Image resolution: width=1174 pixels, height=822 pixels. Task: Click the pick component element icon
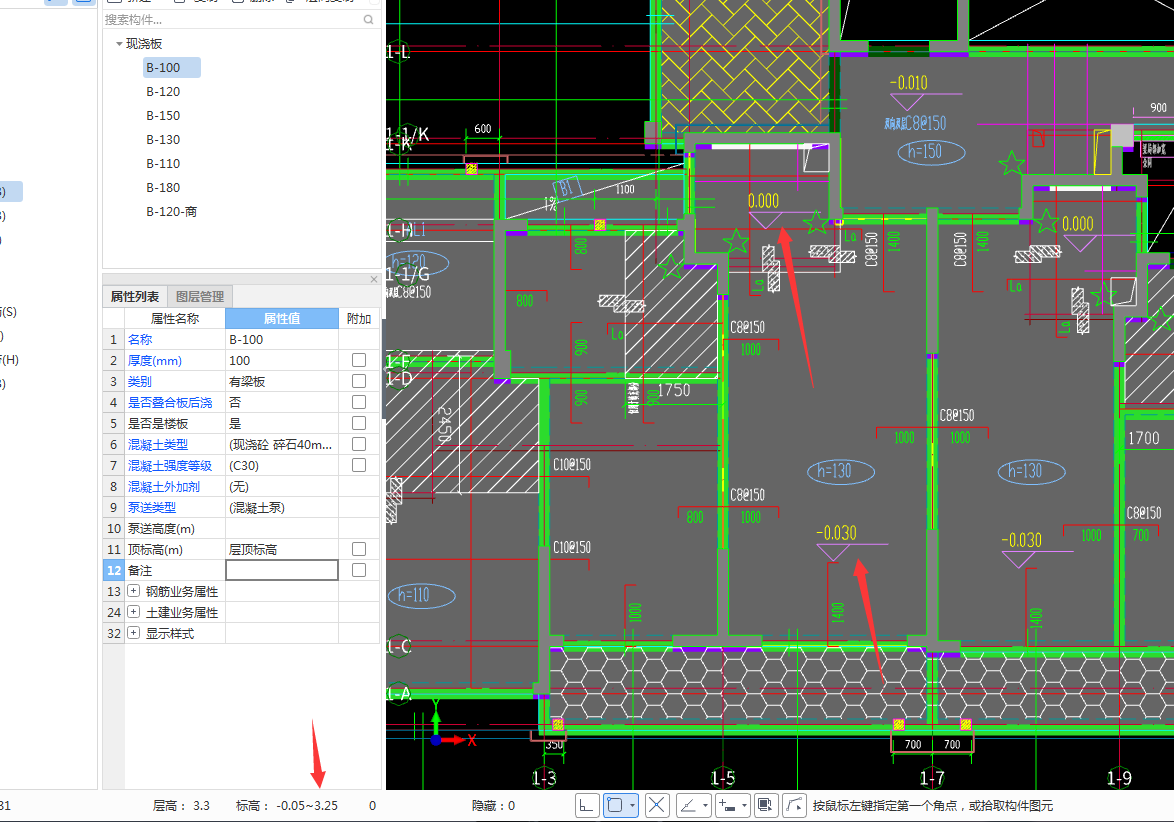click(766, 805)
